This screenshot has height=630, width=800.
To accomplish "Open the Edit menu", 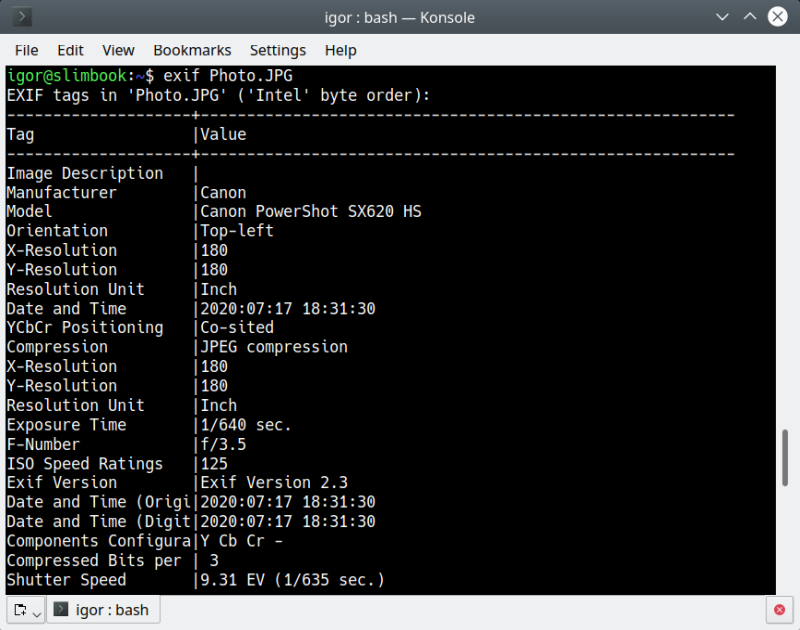I will (x=70, y=50).
